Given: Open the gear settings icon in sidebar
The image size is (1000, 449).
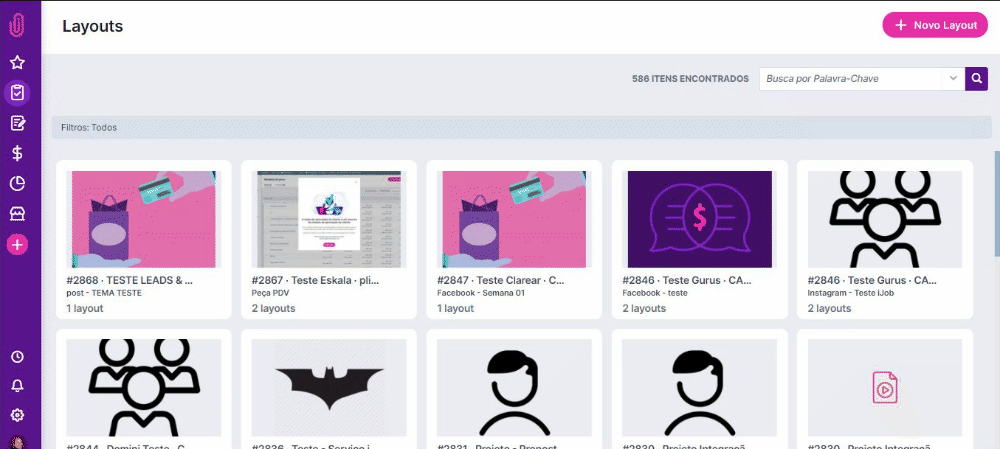Looking at the screenshot, I should coord(17,415).
